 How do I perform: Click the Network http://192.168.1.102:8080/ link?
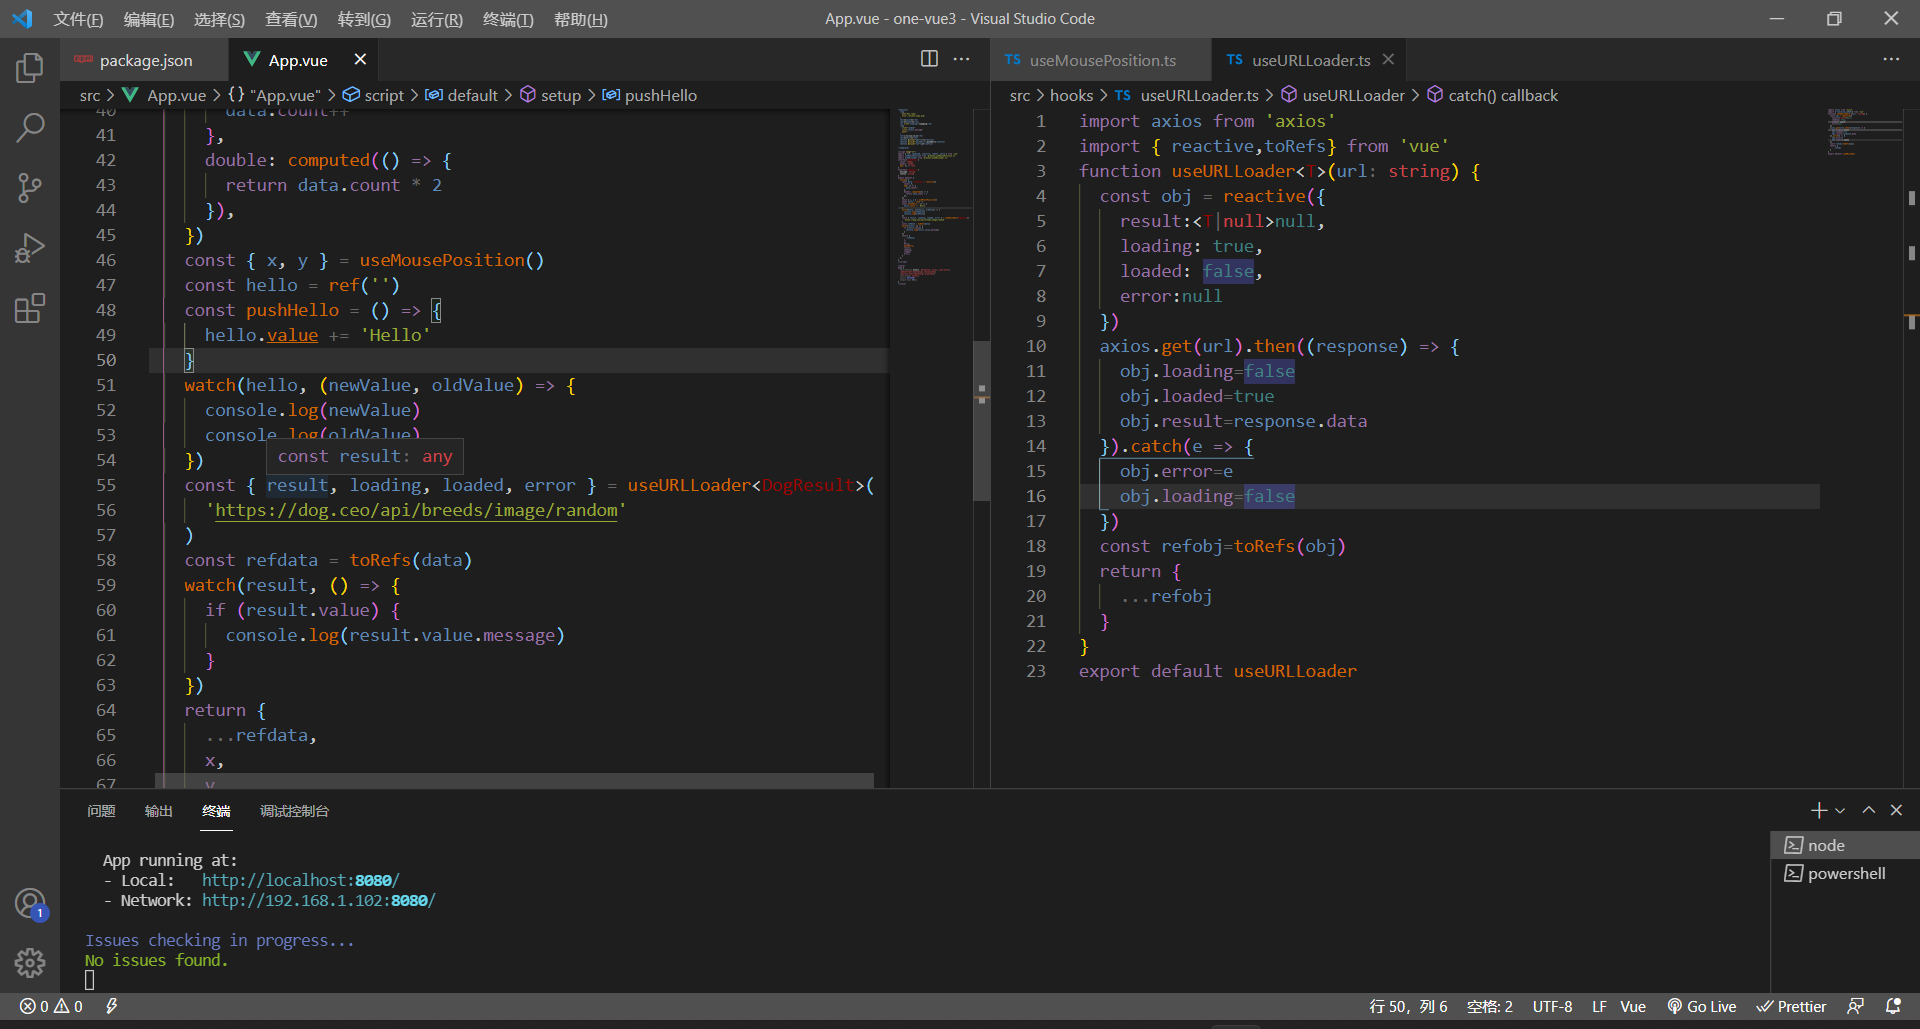[318, 900]
